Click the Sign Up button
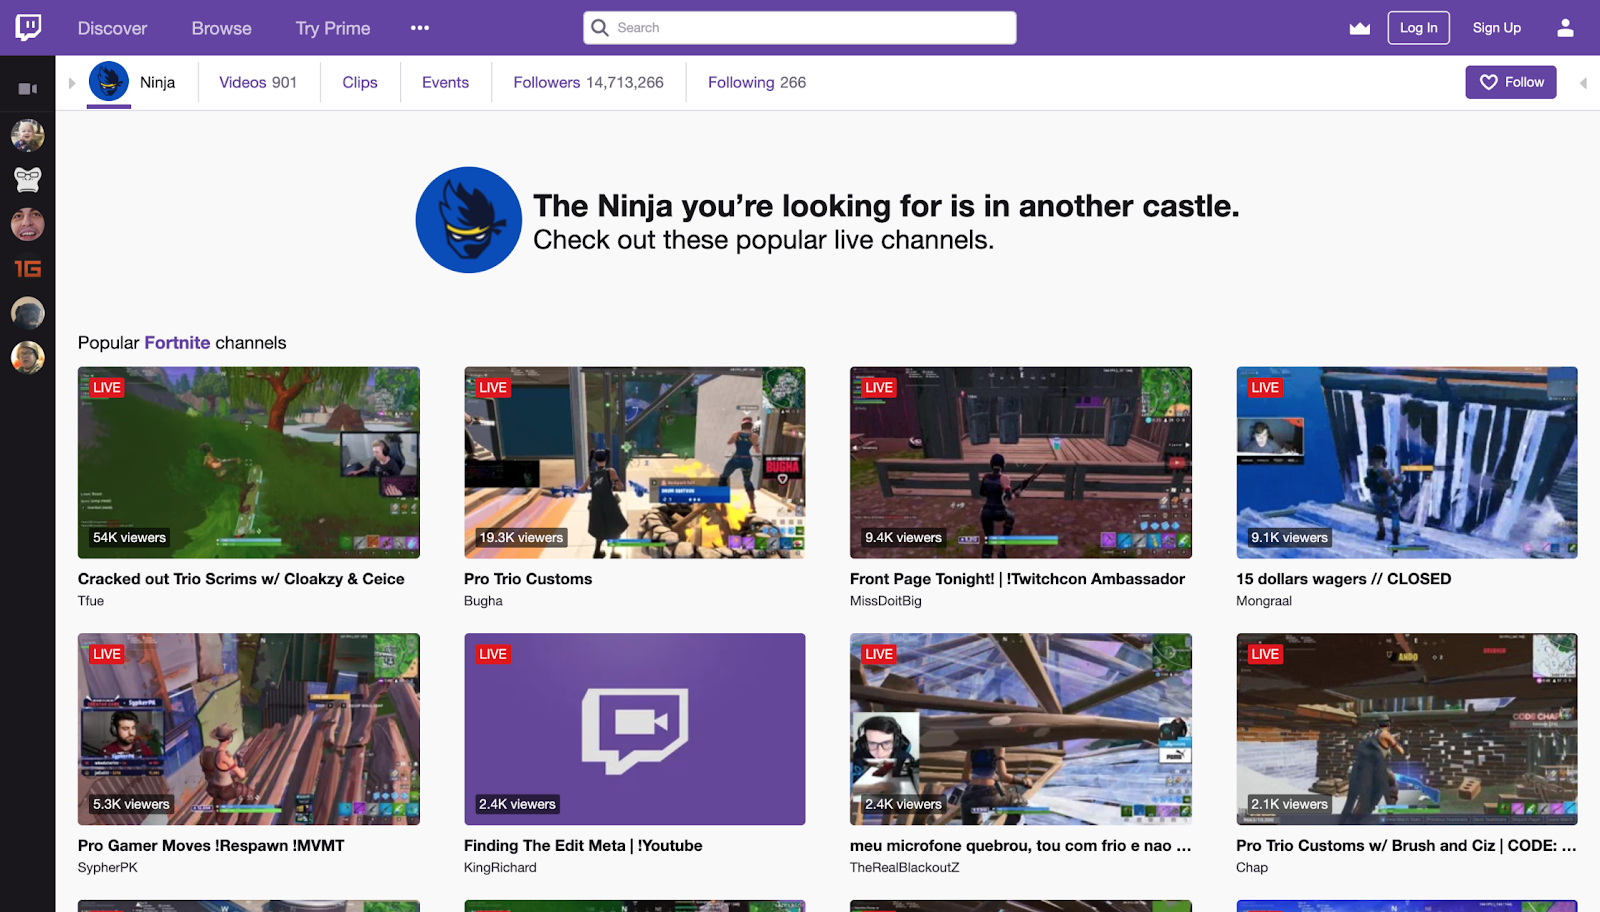1600x912 pixels. (1496, 28)
